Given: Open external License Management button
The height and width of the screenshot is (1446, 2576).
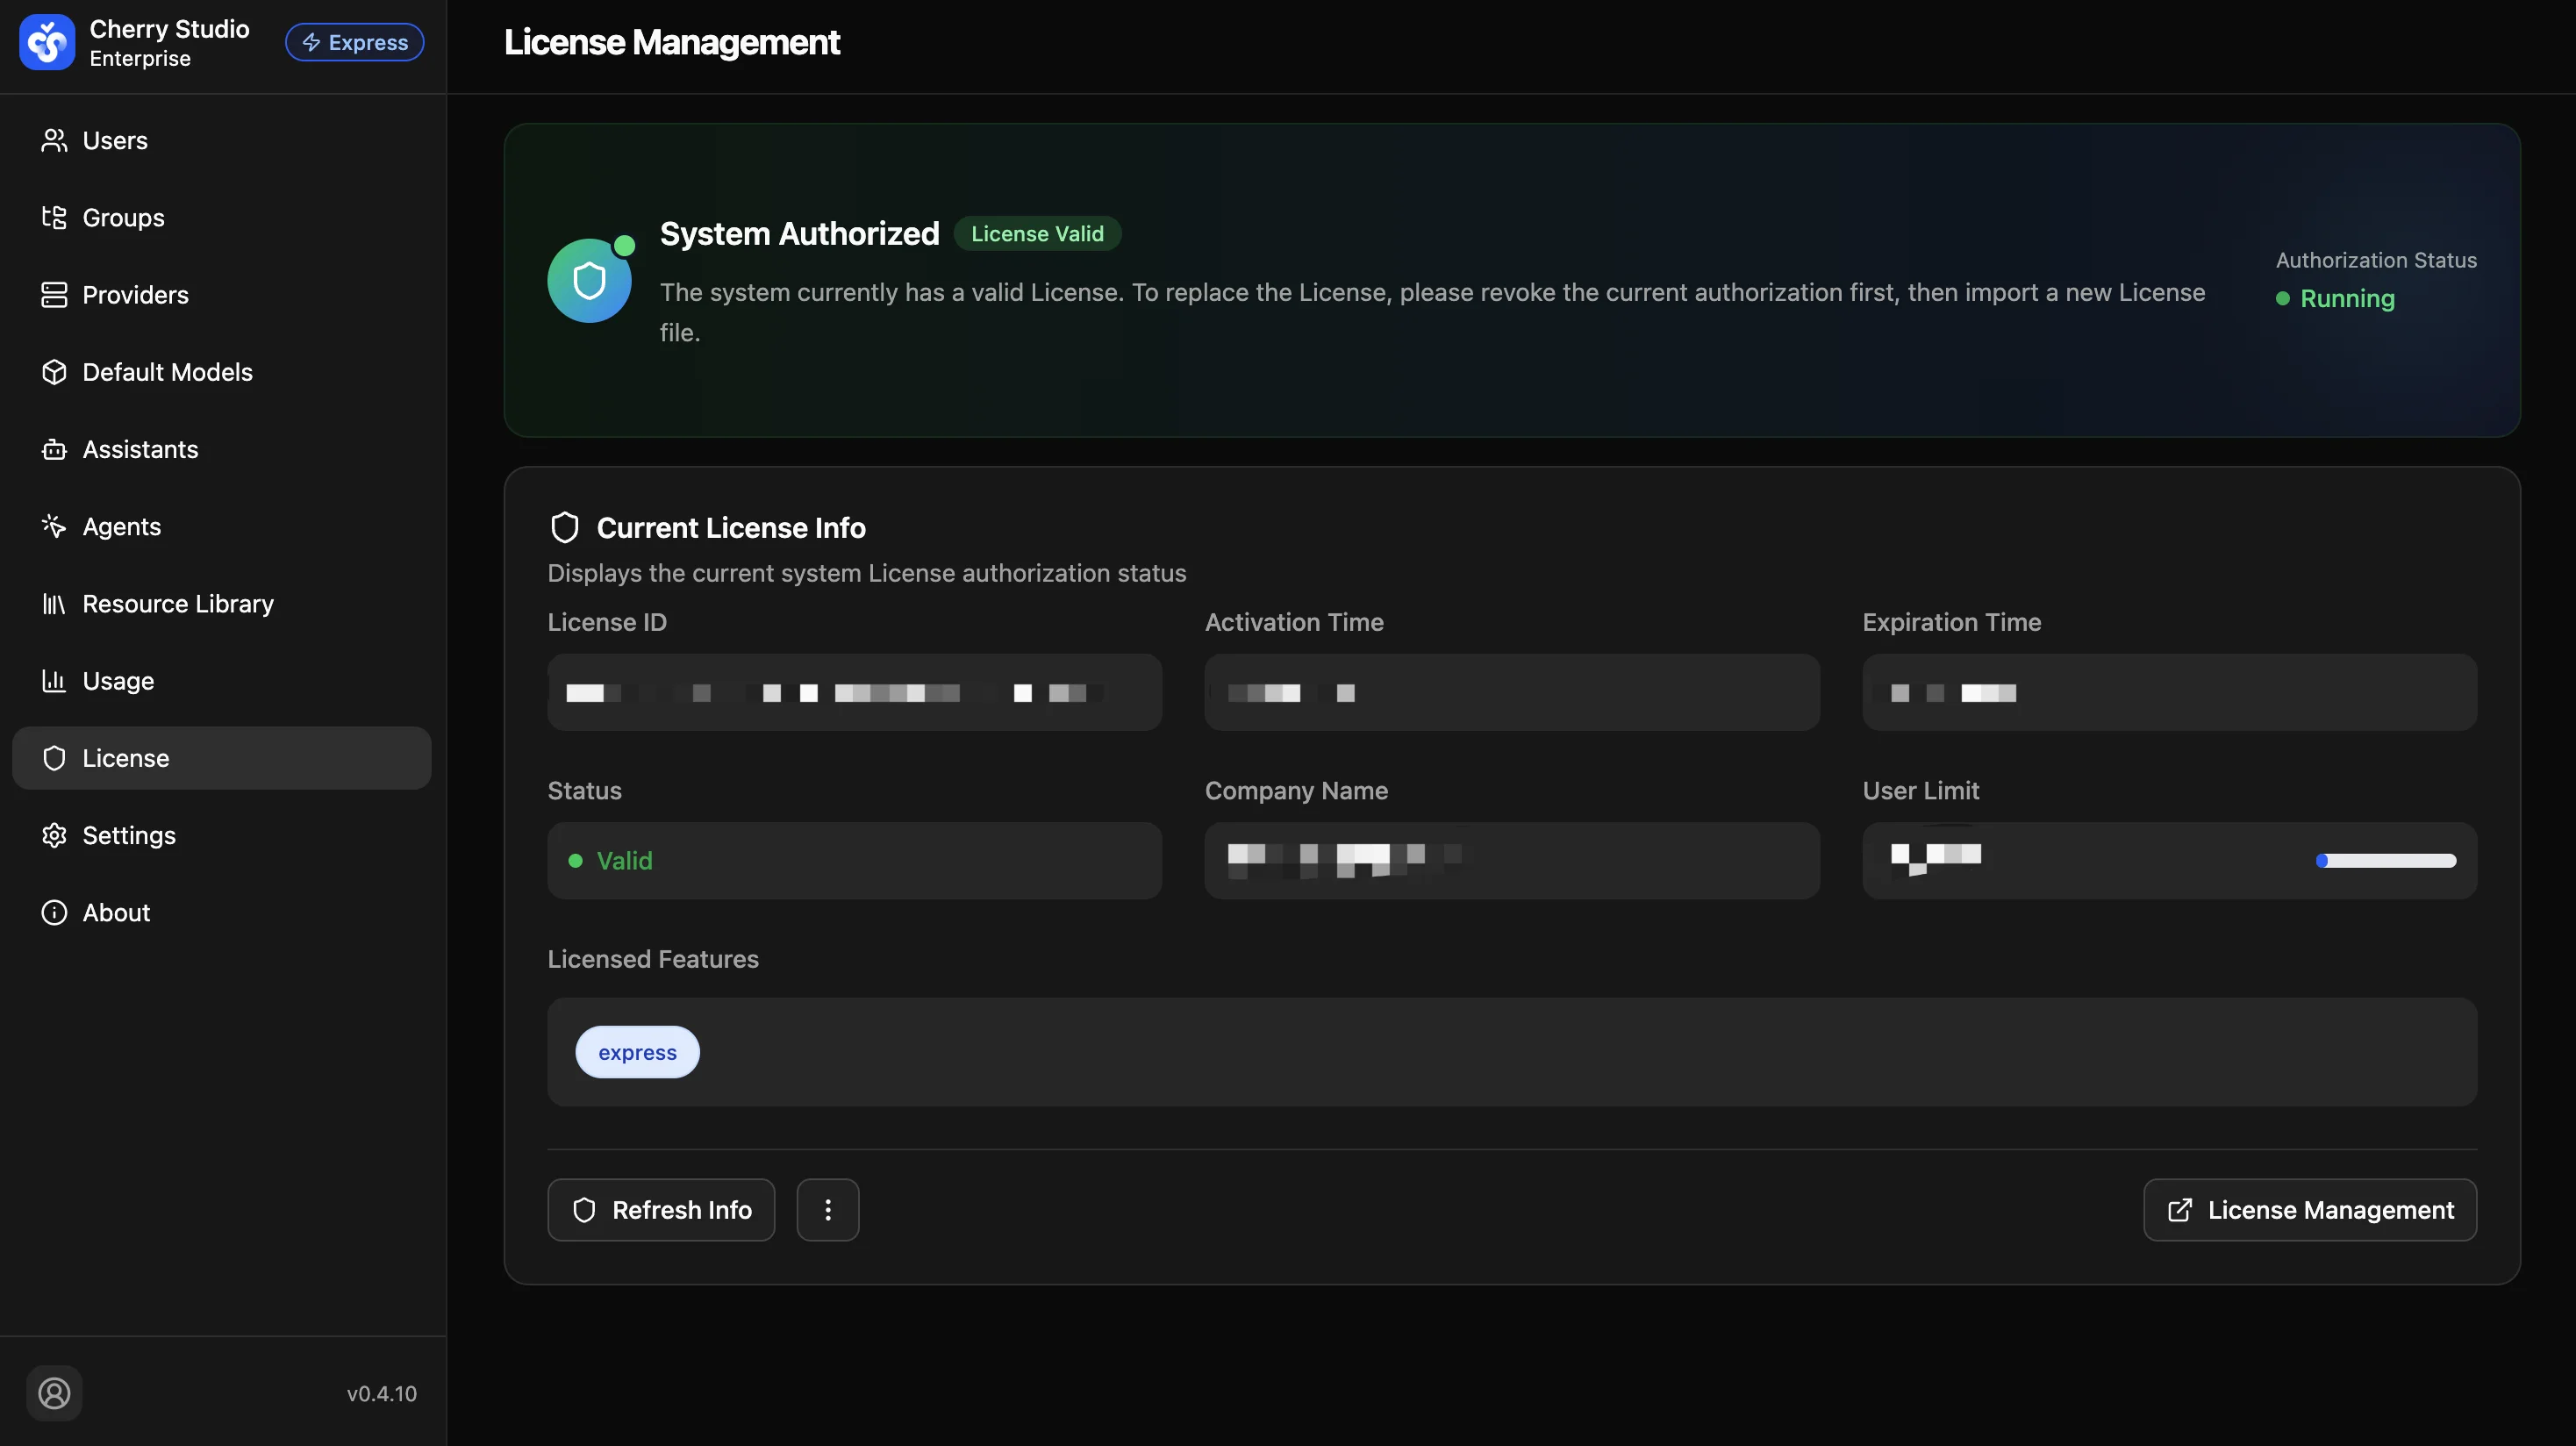Looking at the screenshot, I should point(2310,1210).
